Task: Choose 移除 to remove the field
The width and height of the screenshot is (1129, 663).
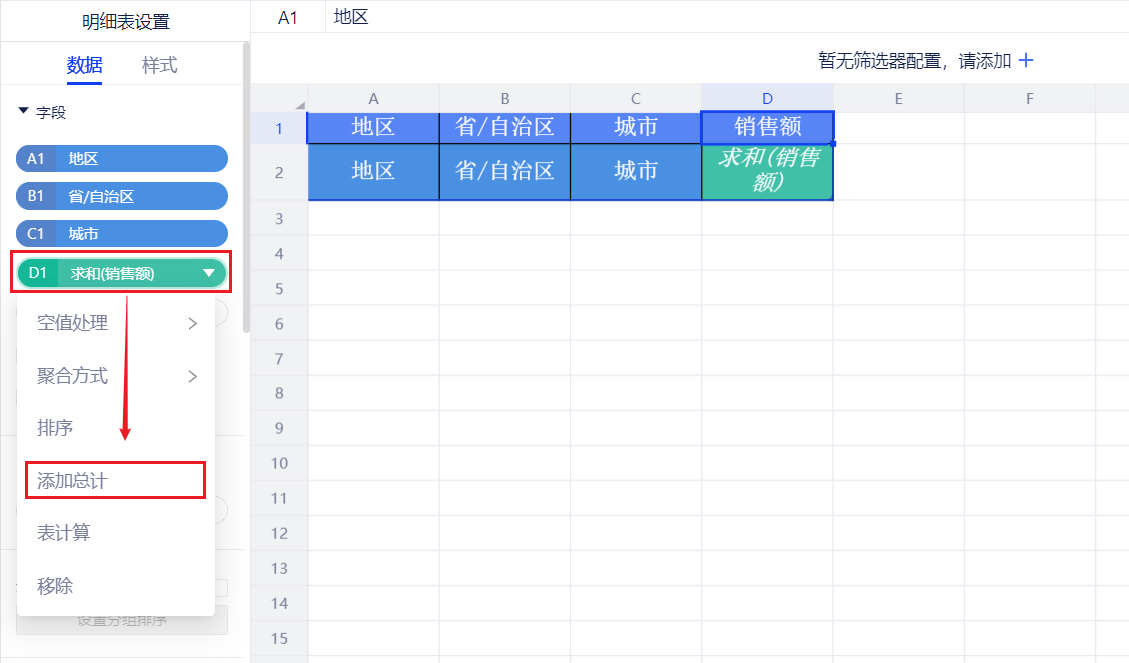Action: [56, 586]
